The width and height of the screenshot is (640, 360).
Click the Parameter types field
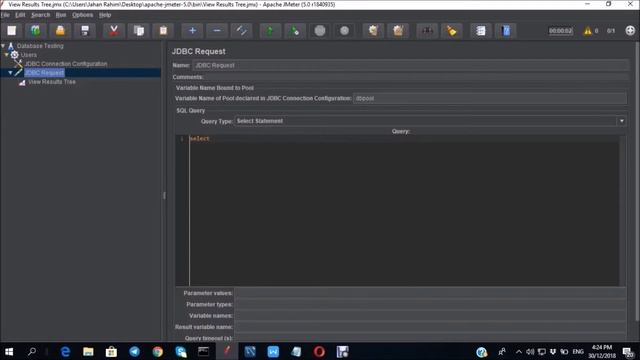[x=430, y=304]
